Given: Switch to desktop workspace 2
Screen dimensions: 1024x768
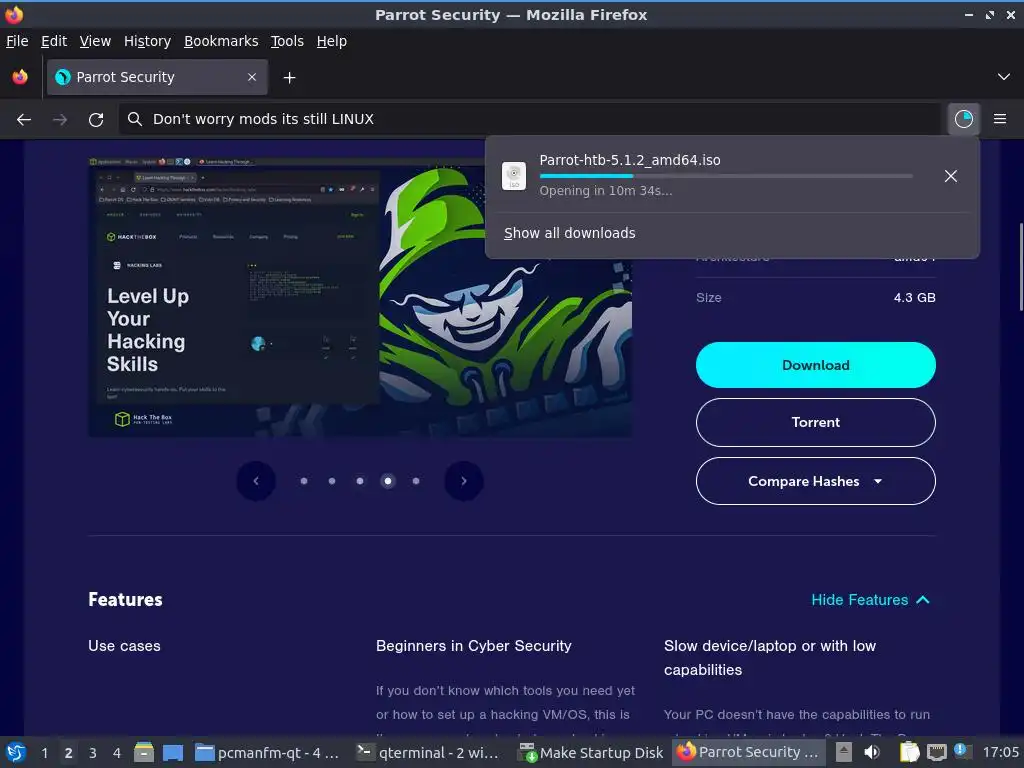Looking at the screenshot, I should point(69,753).
